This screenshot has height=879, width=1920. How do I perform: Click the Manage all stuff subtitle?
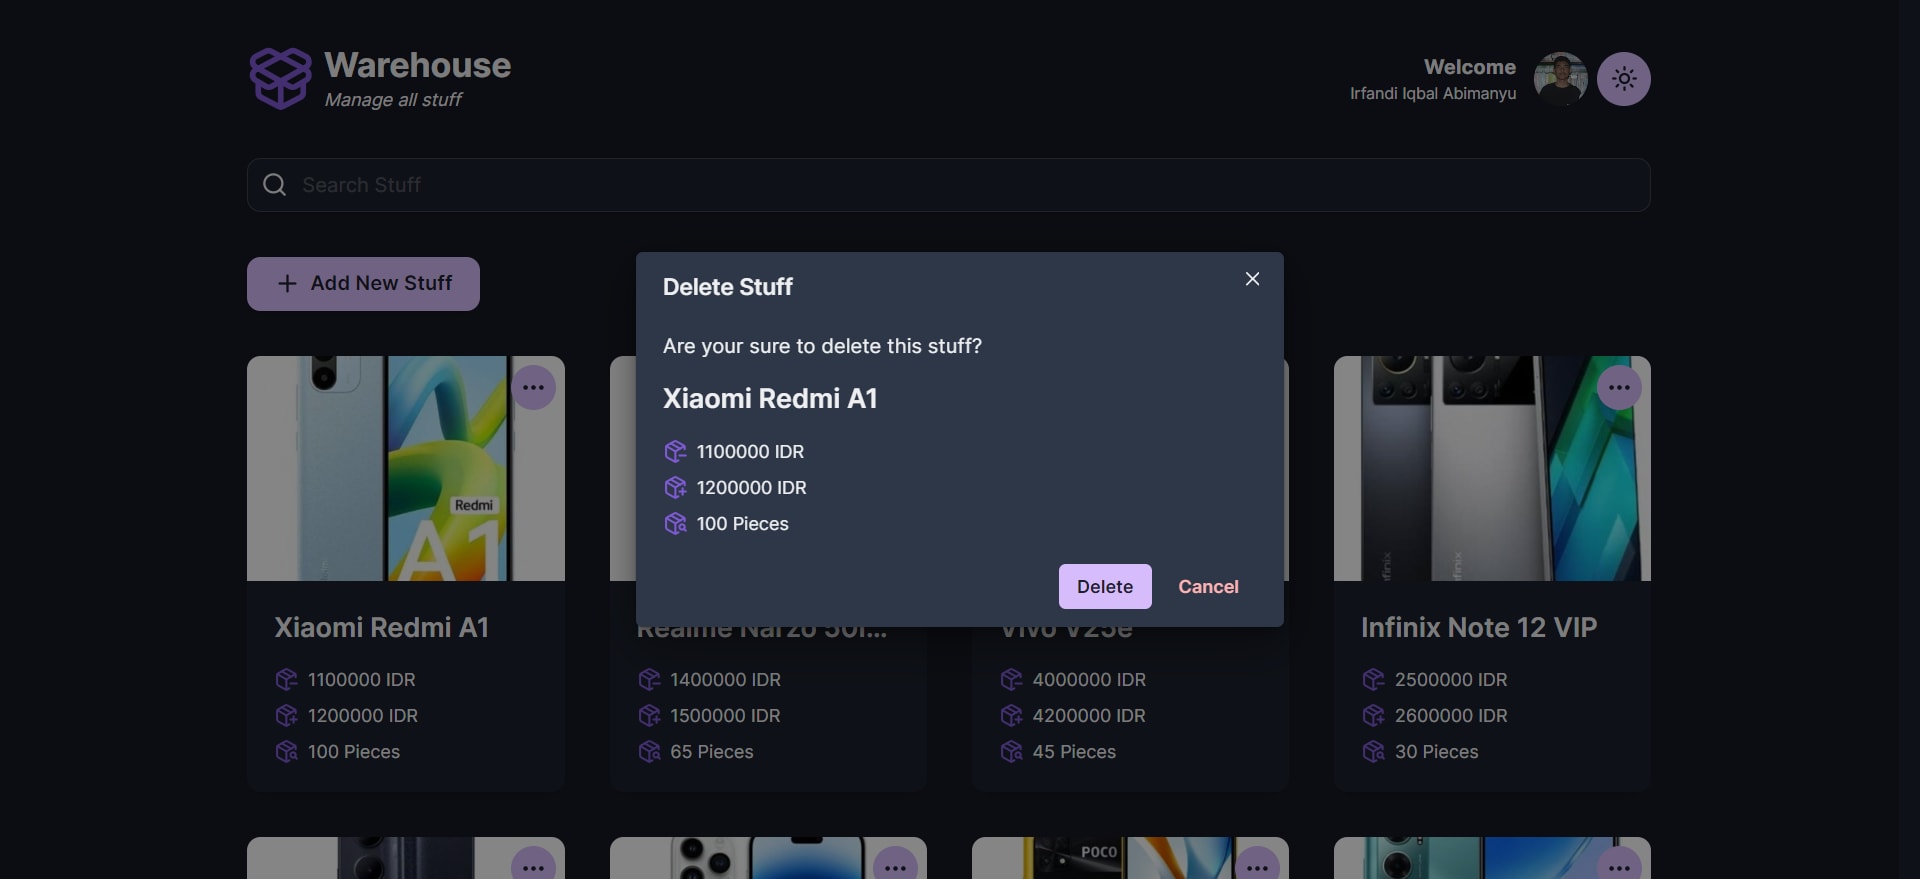pyautogui.click(x=393, y=100)
